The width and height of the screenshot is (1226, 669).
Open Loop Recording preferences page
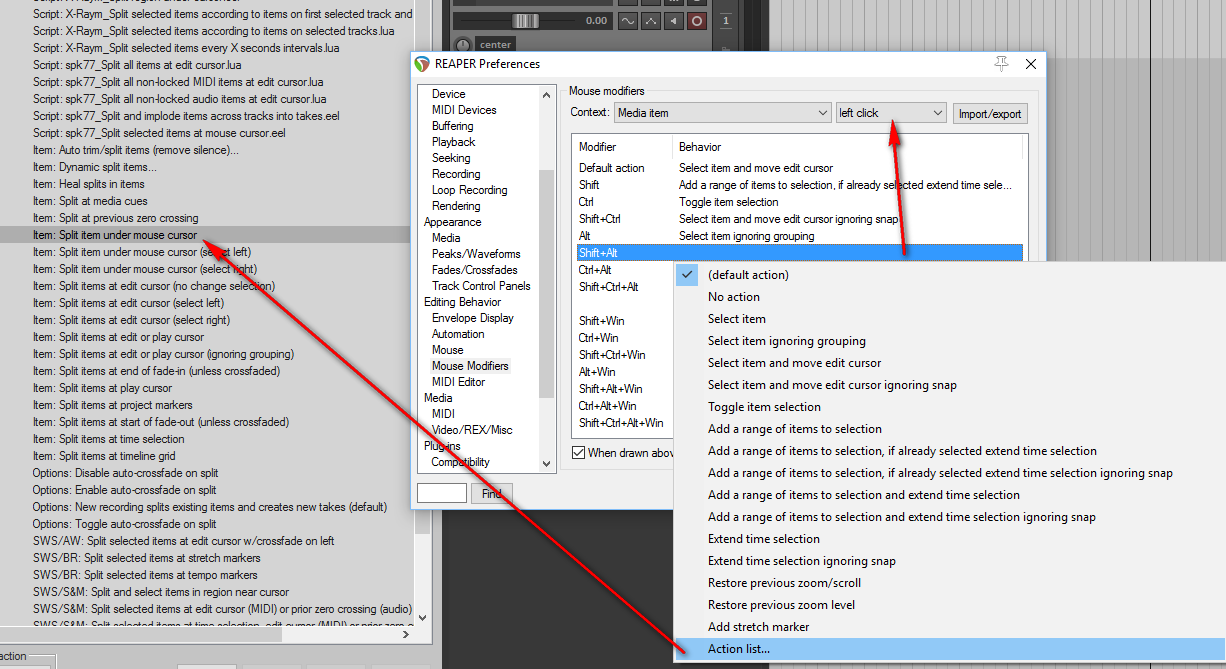pos(470,190)
